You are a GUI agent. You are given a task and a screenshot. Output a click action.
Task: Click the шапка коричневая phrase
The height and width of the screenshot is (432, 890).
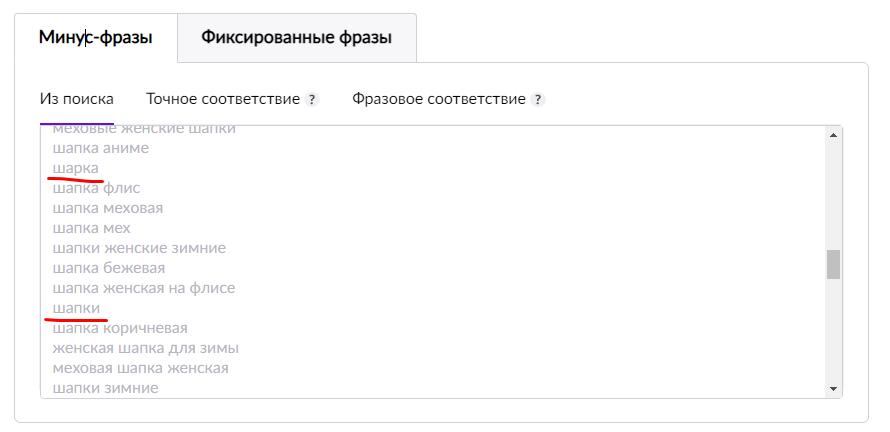tap(120, 328)
